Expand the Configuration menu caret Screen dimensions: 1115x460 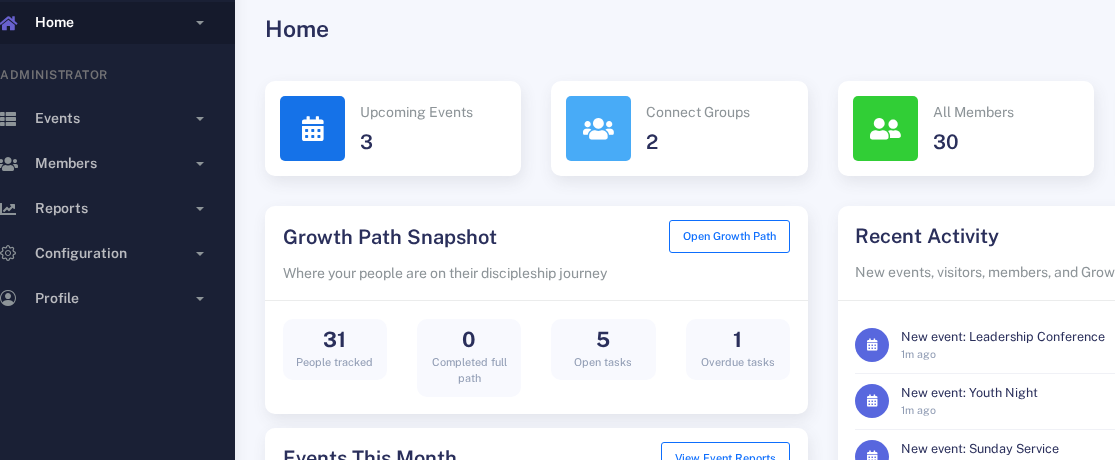click(x=200, y=253)
